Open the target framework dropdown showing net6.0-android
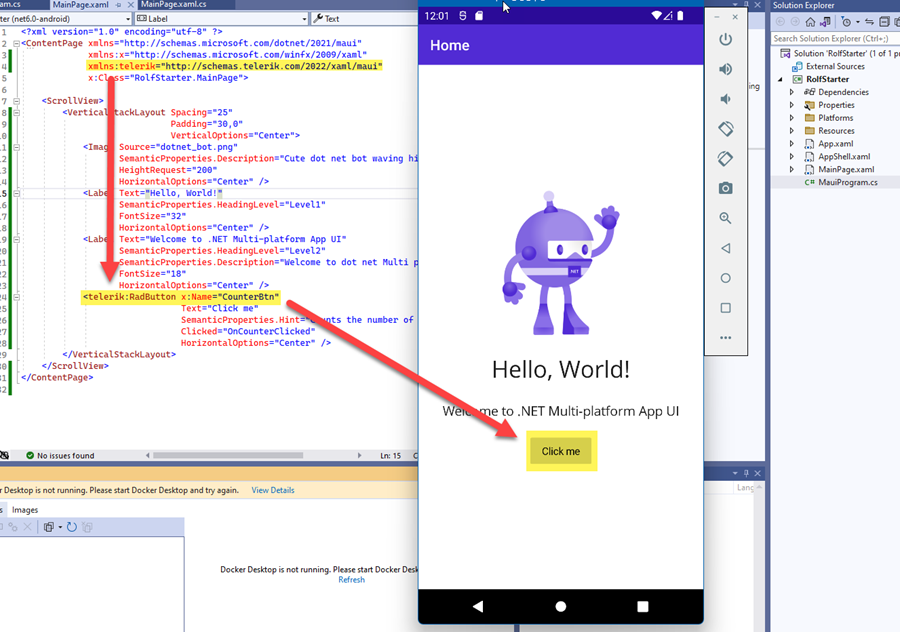Viewport: 900px width, 632px height. coord(129,17)
